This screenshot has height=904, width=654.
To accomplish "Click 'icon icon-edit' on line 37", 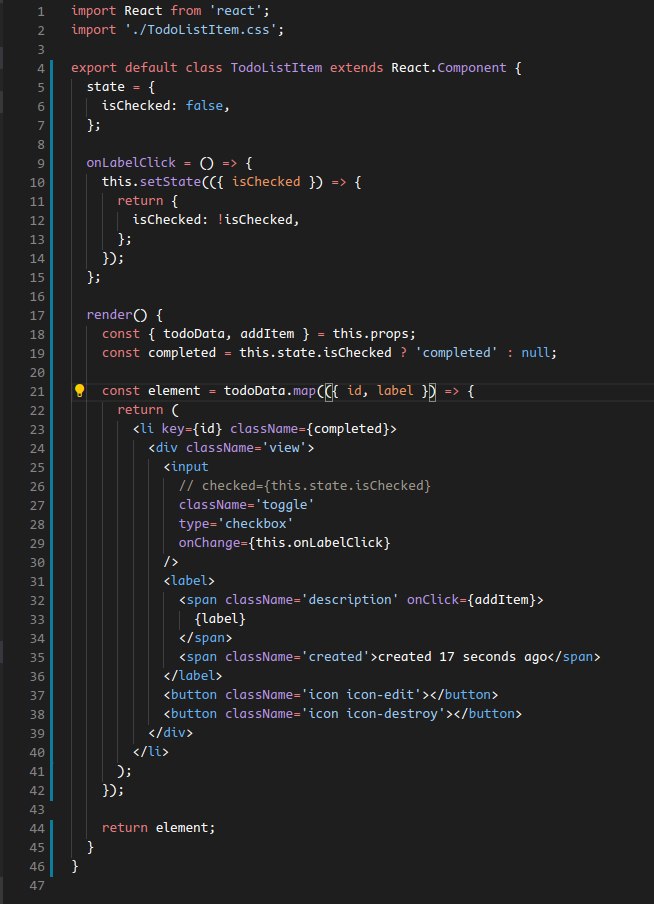I will pyautogui.click(x=362, y=696).
